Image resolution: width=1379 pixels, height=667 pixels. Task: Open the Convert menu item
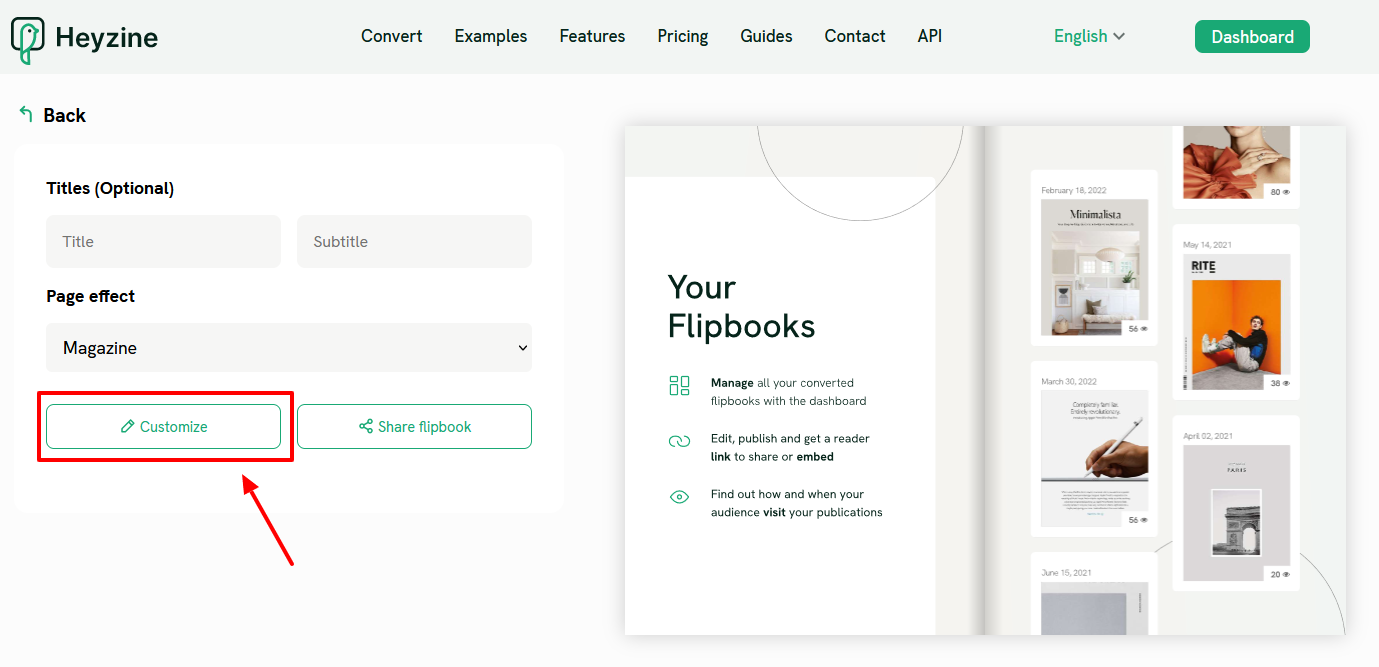(391, 36)
